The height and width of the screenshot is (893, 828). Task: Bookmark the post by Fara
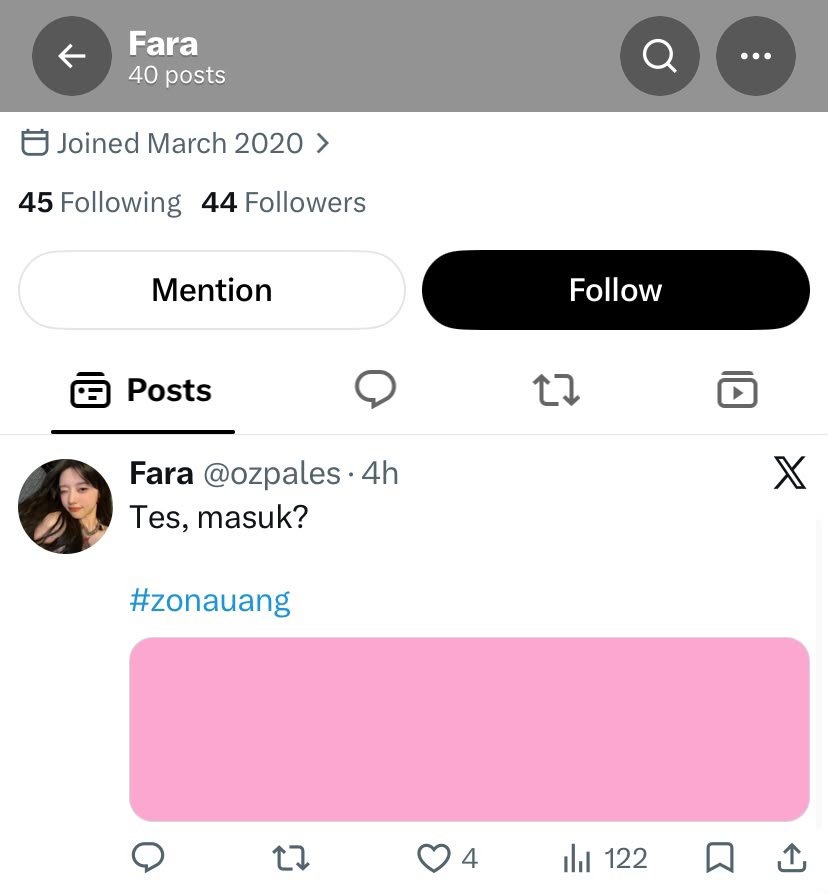(x=720, y=857)
